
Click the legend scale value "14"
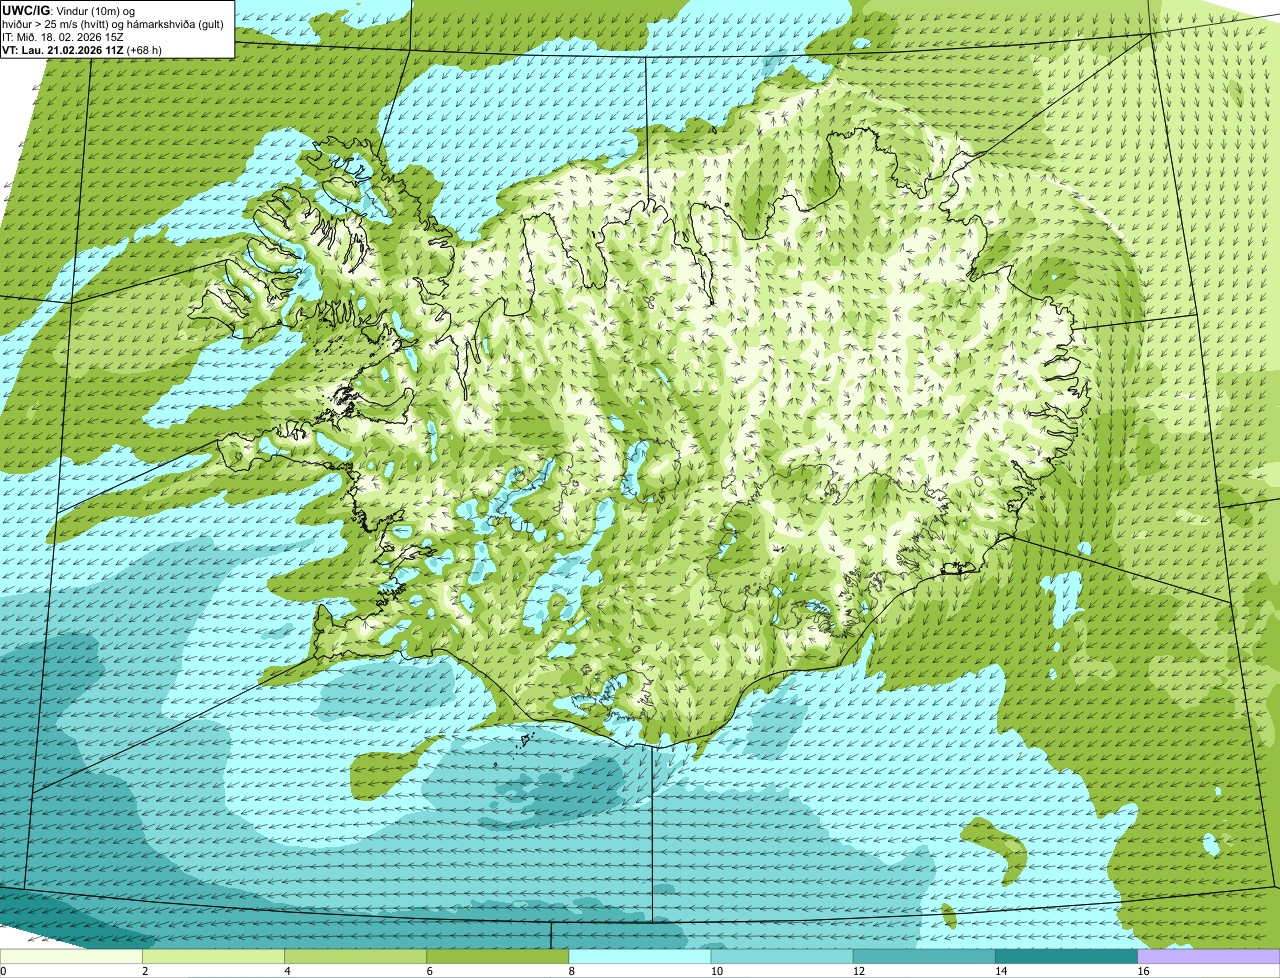[x=1000, y=971]
